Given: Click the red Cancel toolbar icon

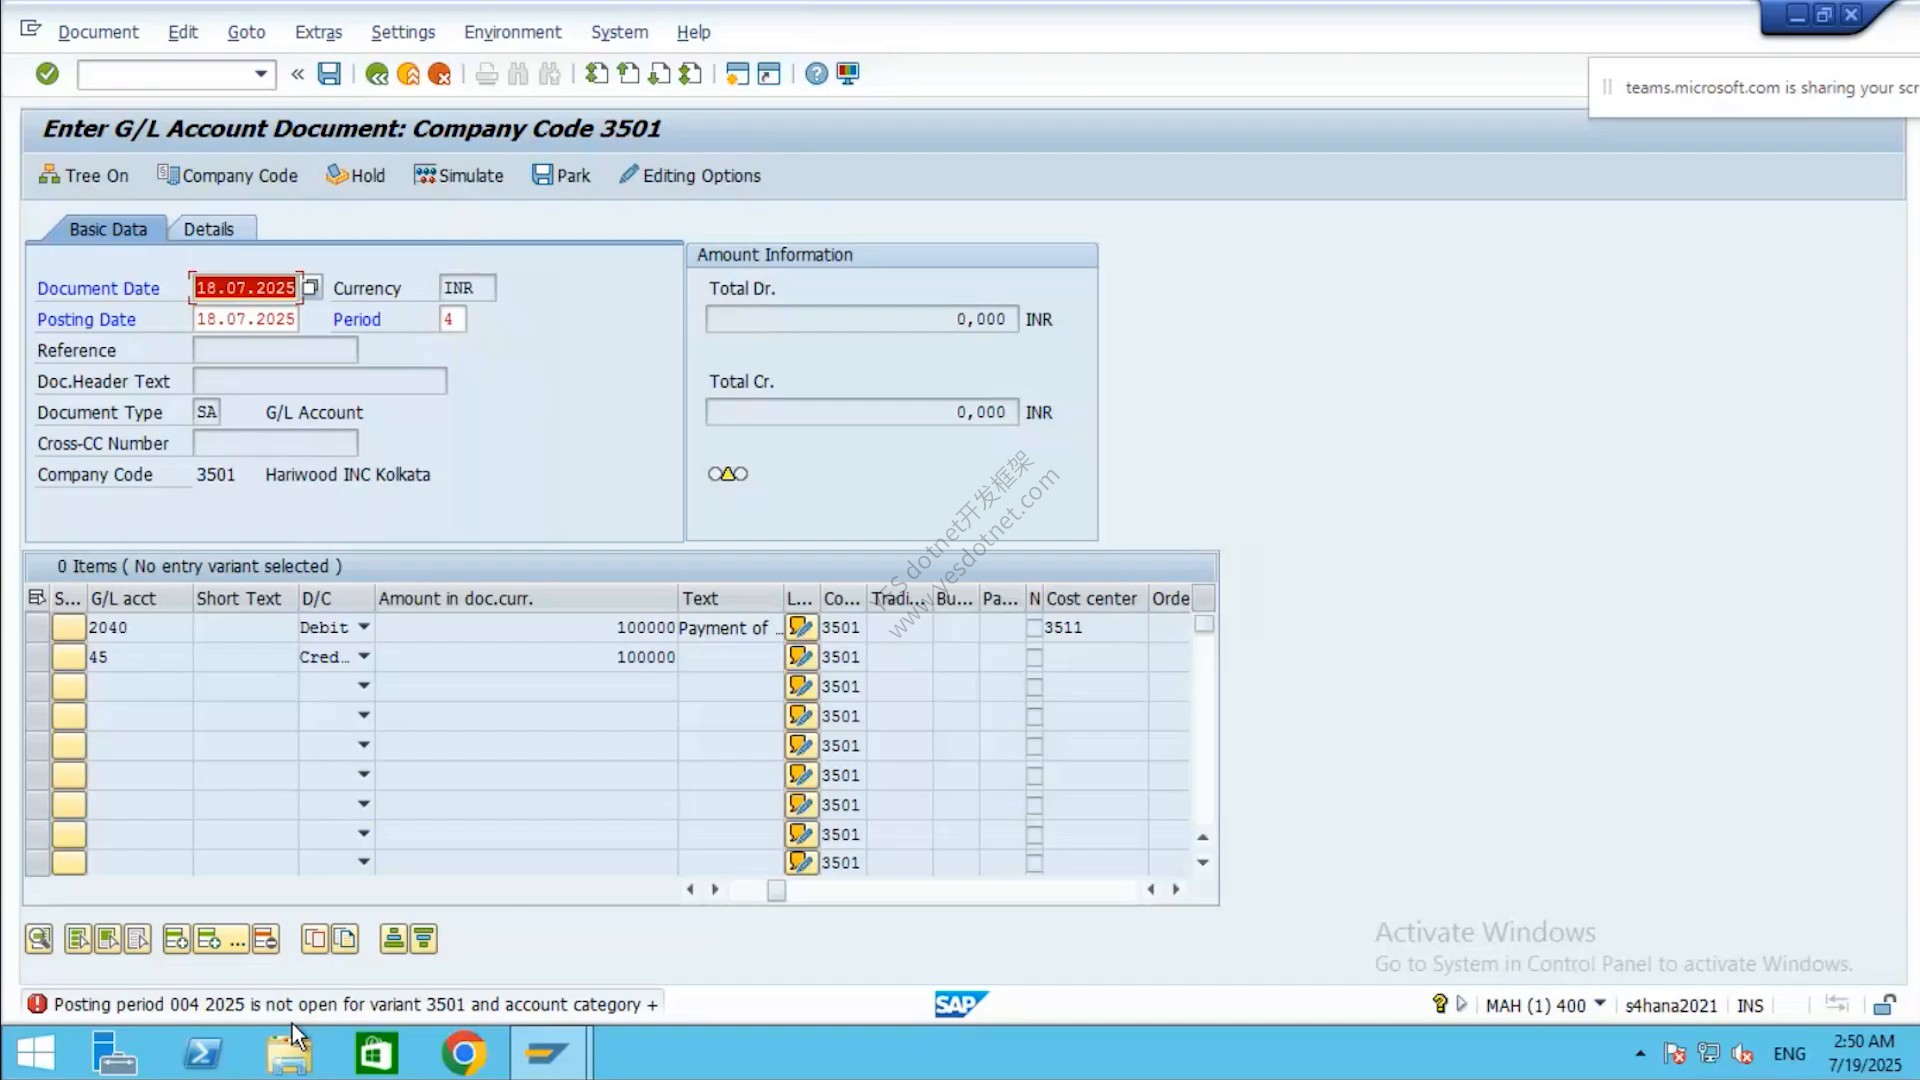Looking at the screenshot, I should tap(439, 74).
